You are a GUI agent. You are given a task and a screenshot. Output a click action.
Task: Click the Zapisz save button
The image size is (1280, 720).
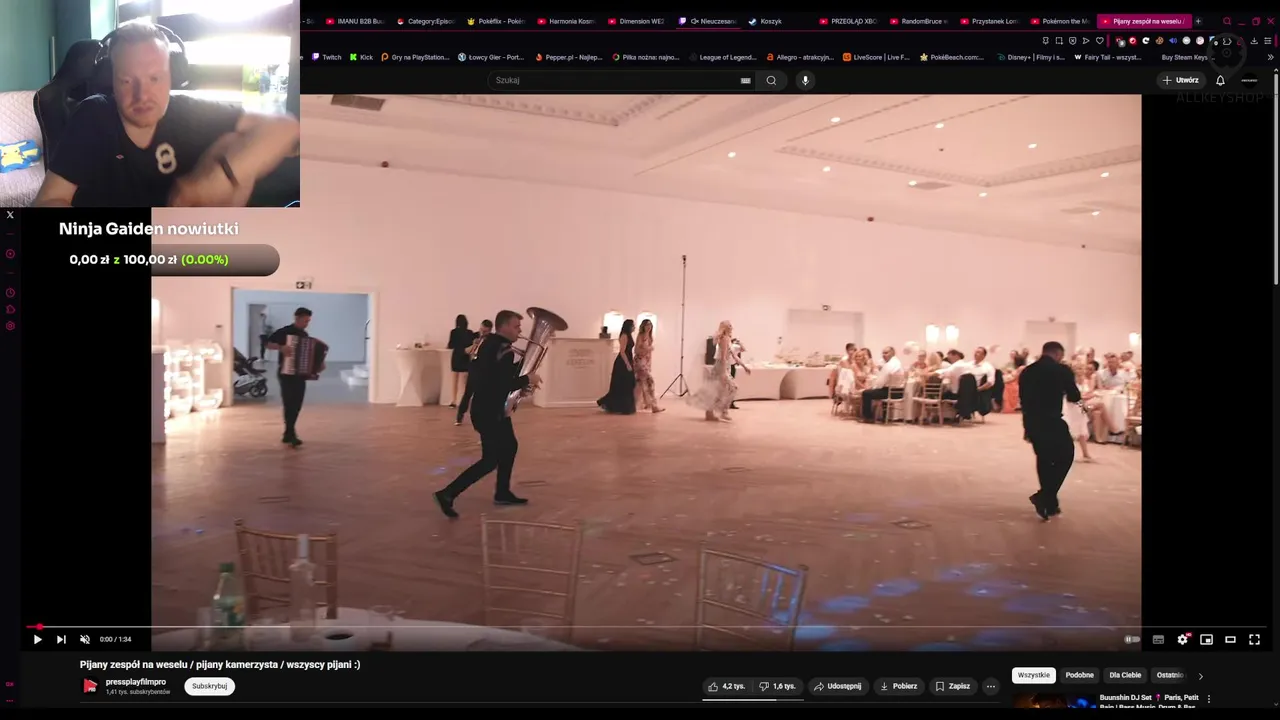[x=953, y=686]
